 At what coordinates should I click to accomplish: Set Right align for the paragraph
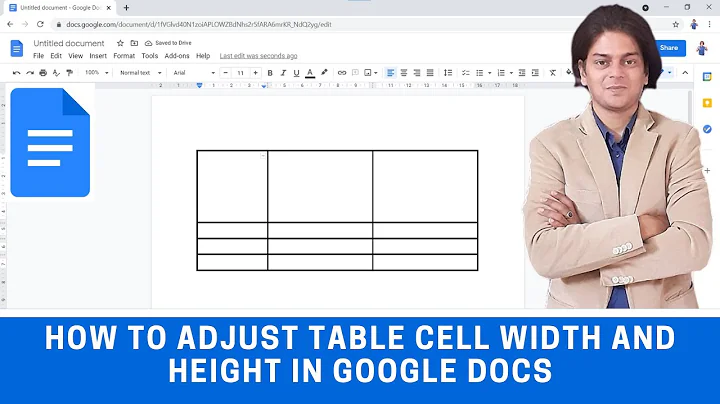point(417,73)
